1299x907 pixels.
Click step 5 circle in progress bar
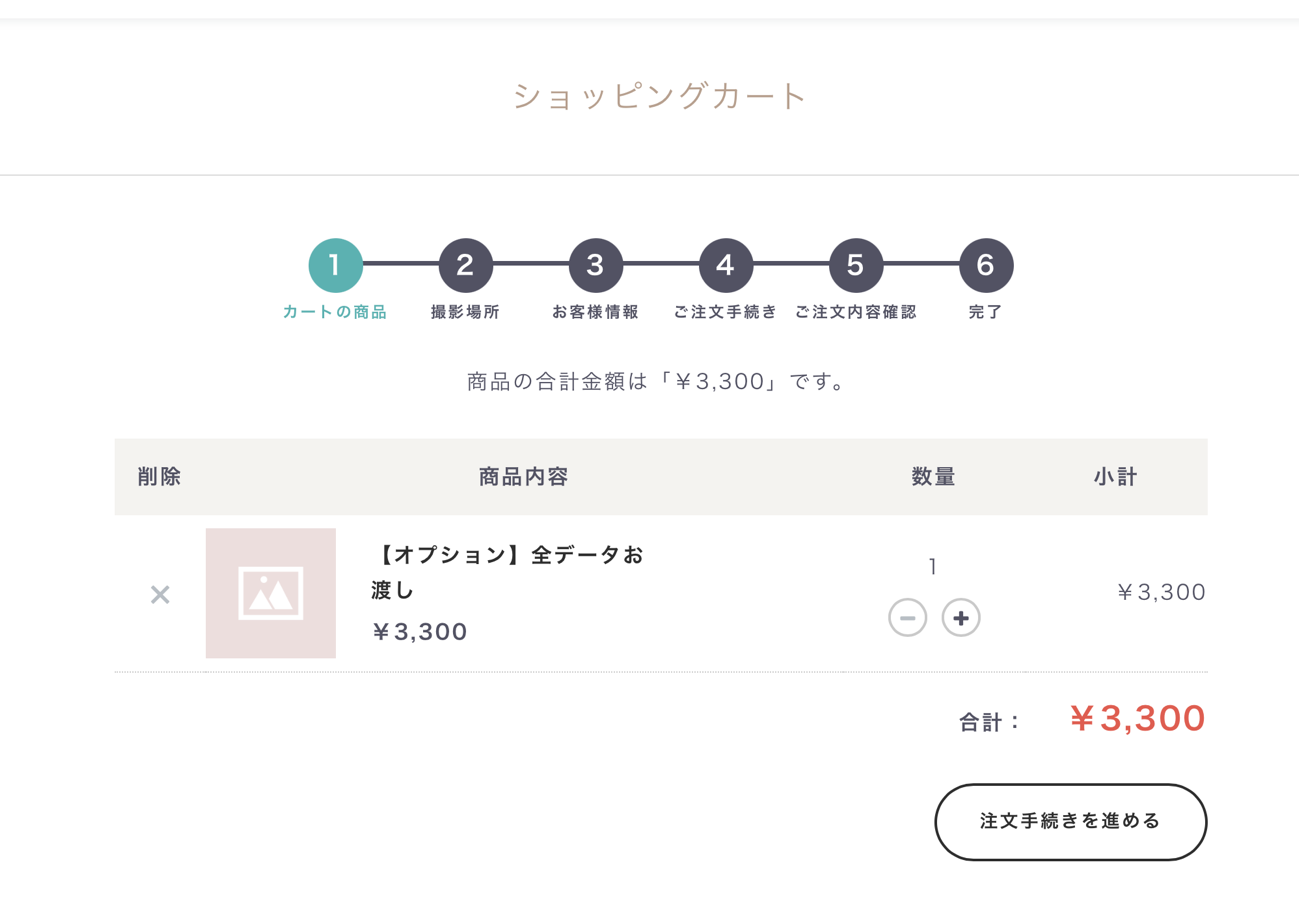tap(856, 265)
